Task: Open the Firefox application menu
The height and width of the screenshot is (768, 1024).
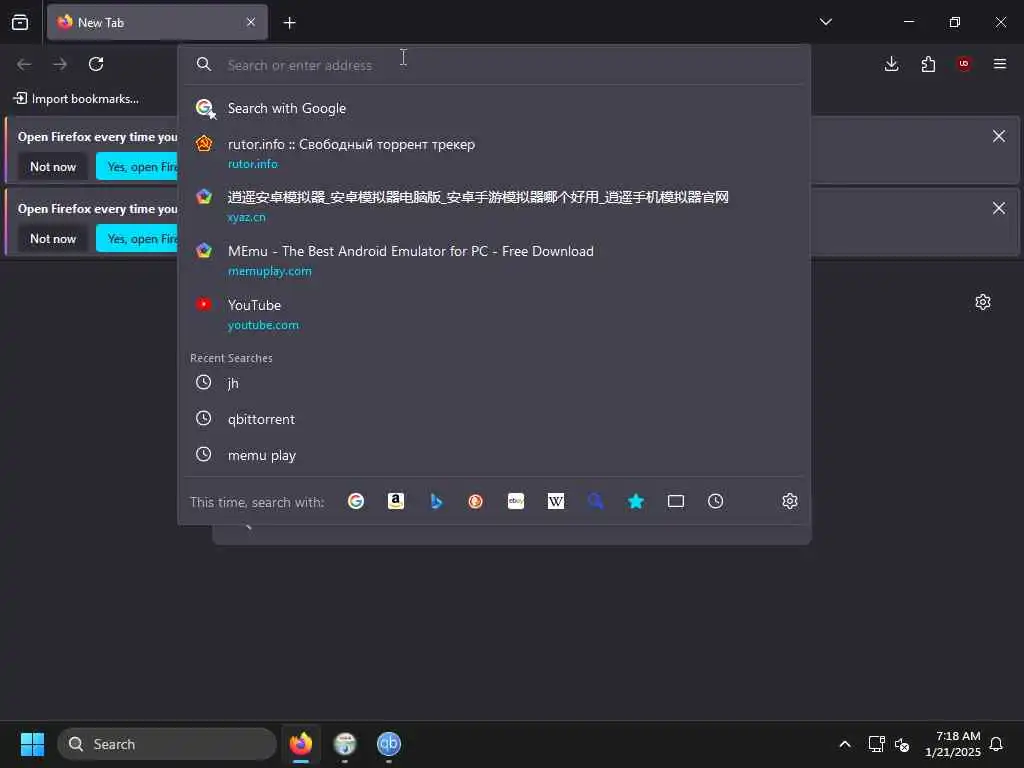Action: click(1000, 64)
